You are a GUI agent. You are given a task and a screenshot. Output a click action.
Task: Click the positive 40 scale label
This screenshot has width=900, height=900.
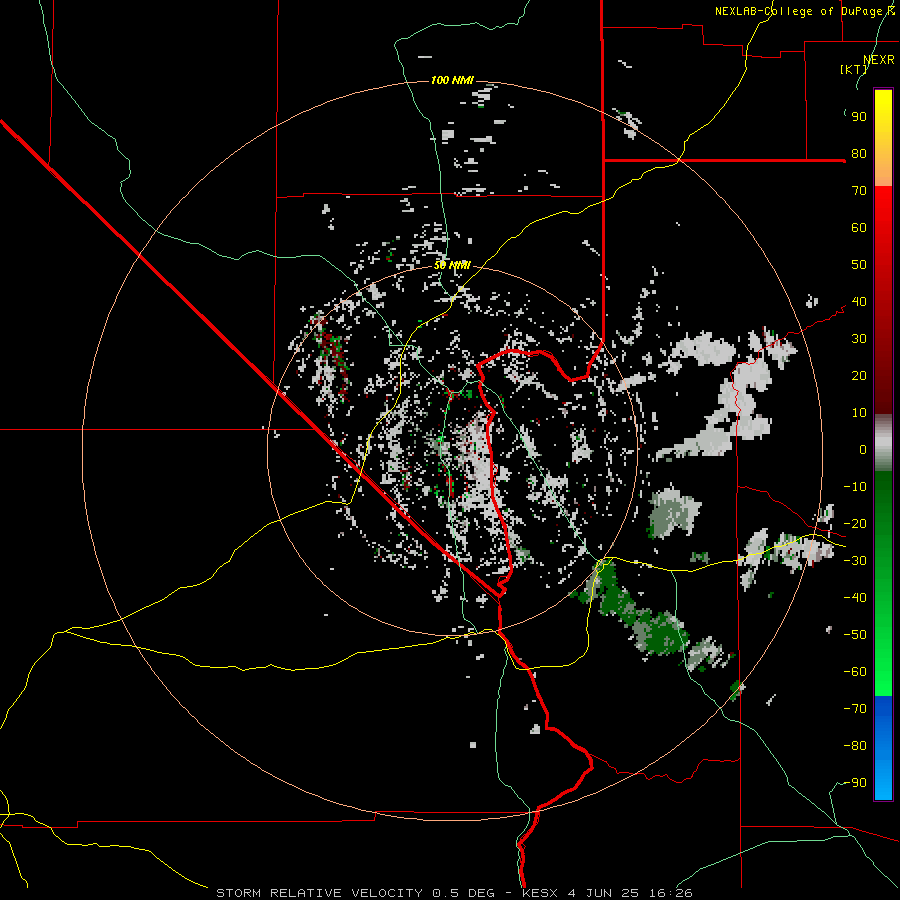[x=859, y=302]
